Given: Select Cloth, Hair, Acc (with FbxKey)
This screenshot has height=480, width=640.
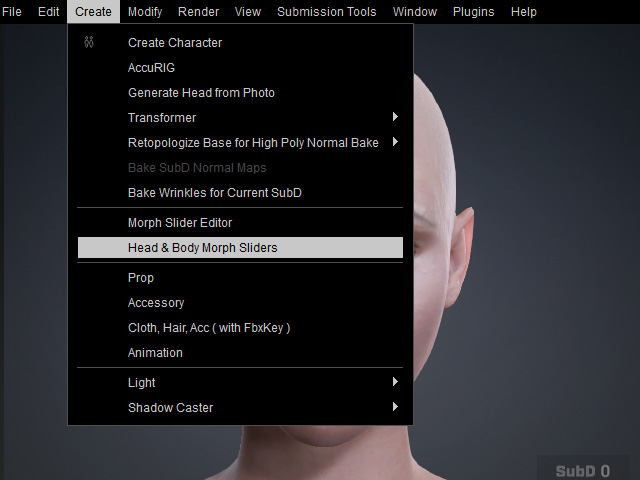Looking at the screenshot, I should pyautogui.click(x=240, y=328).
